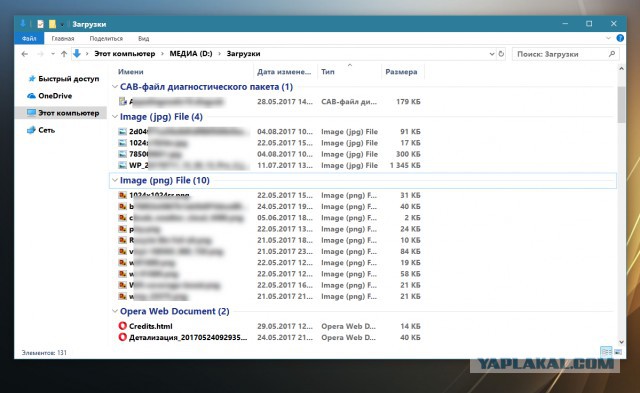Click МЕДИА (D:) in the address path
This screenshot has height=393, width=640.
191,54
